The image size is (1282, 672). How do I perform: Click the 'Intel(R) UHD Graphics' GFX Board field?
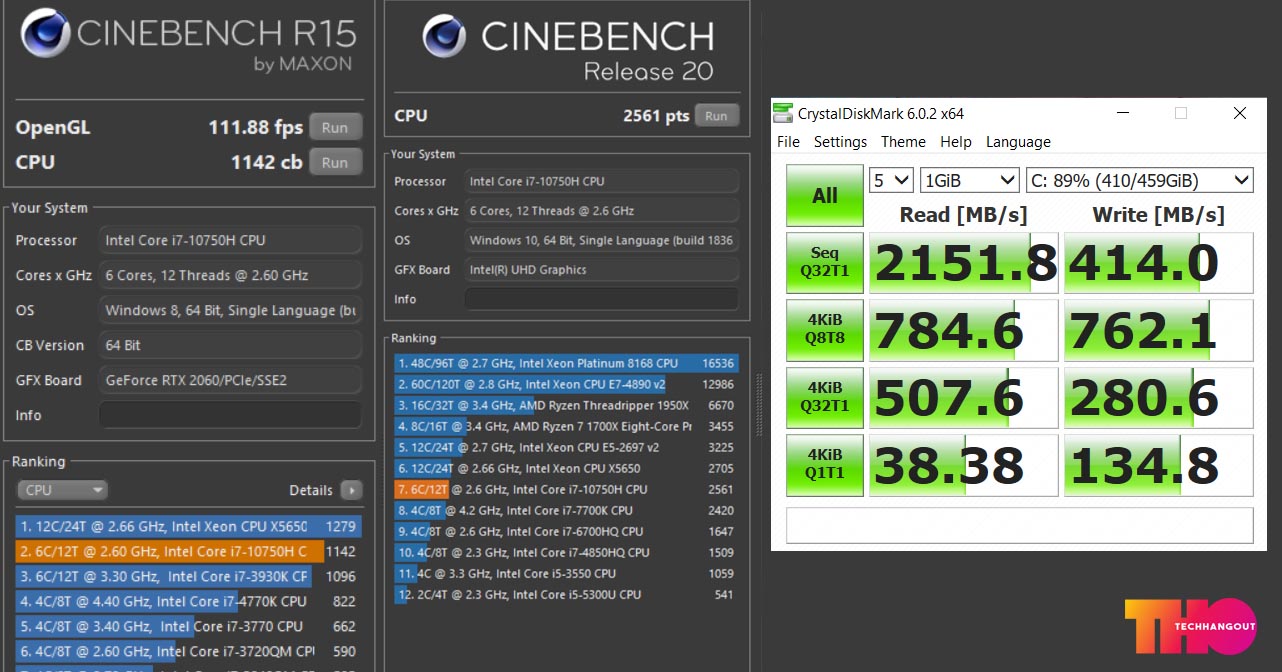(x=602, y=270)
